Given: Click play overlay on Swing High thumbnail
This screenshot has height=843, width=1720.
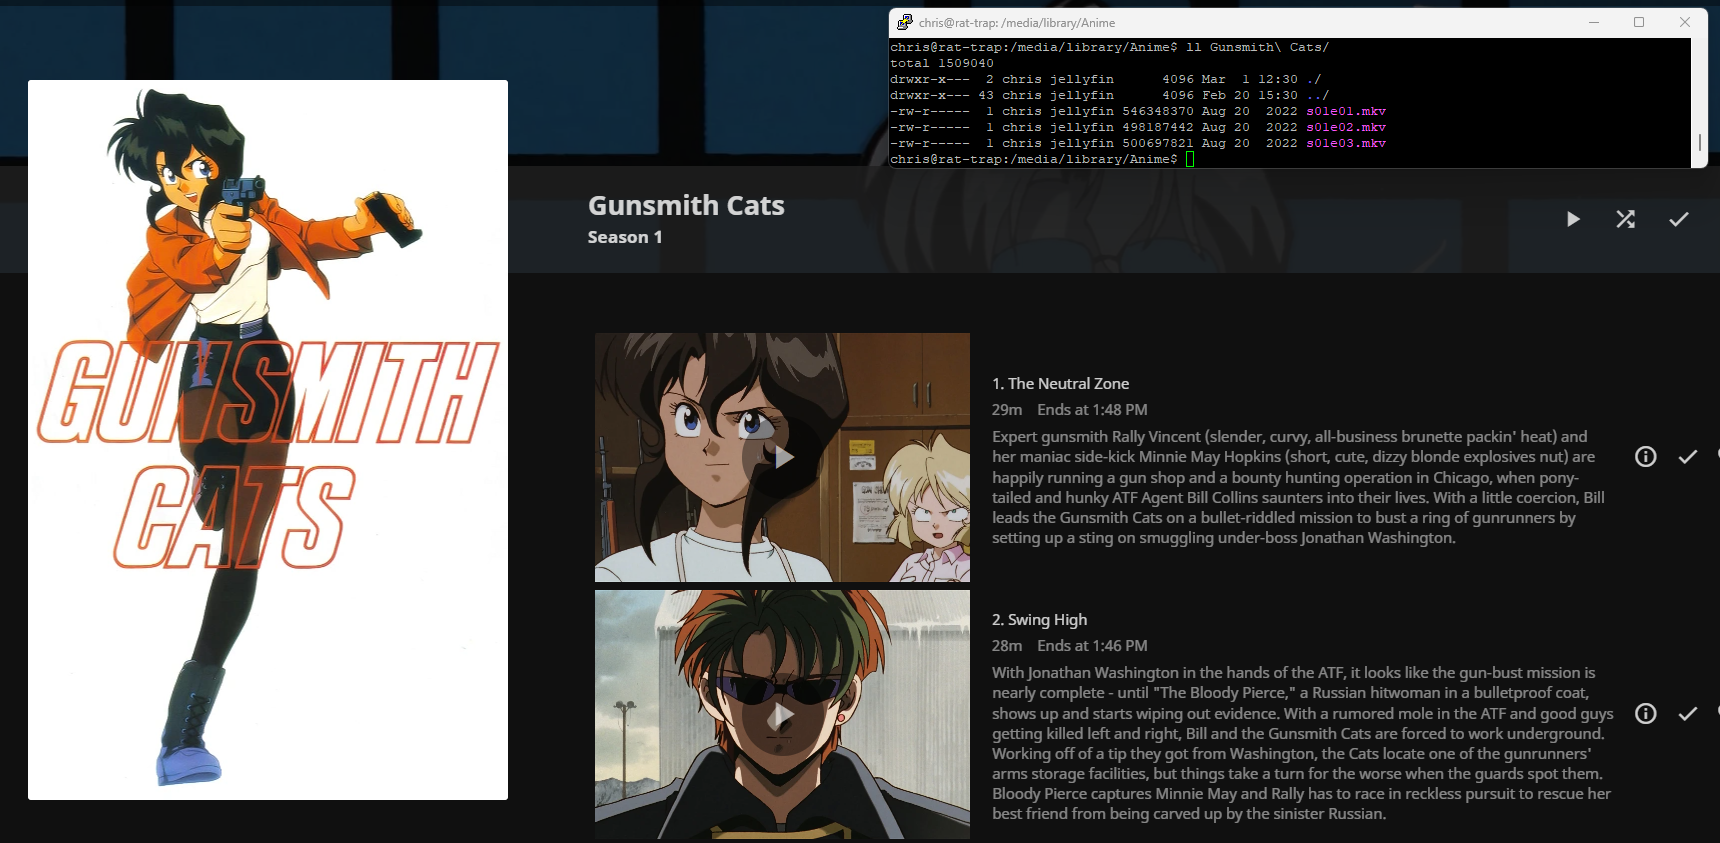Looking at the screenshot, I should pyautogui.click(x=782, y=715).
